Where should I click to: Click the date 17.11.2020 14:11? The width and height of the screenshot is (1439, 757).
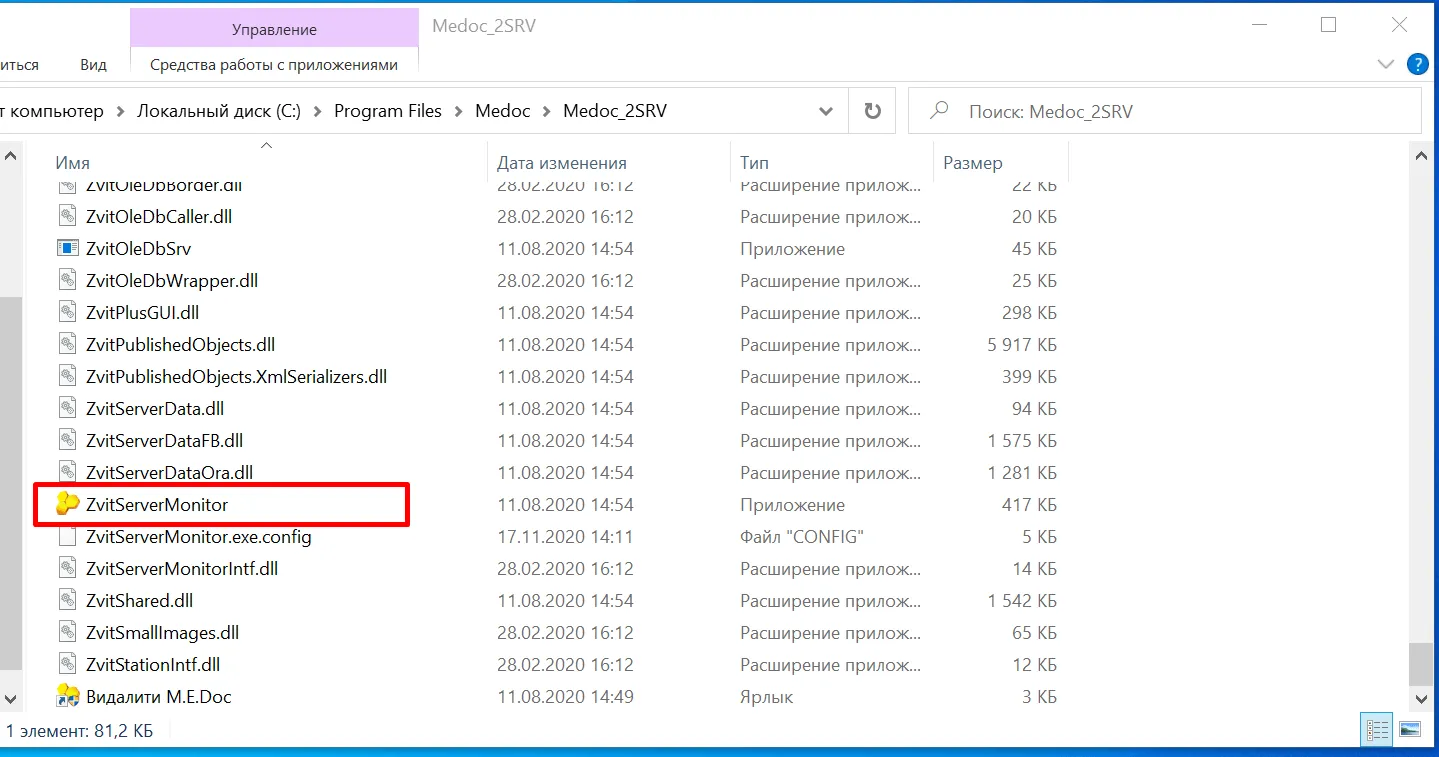click(x=565, y=537)
